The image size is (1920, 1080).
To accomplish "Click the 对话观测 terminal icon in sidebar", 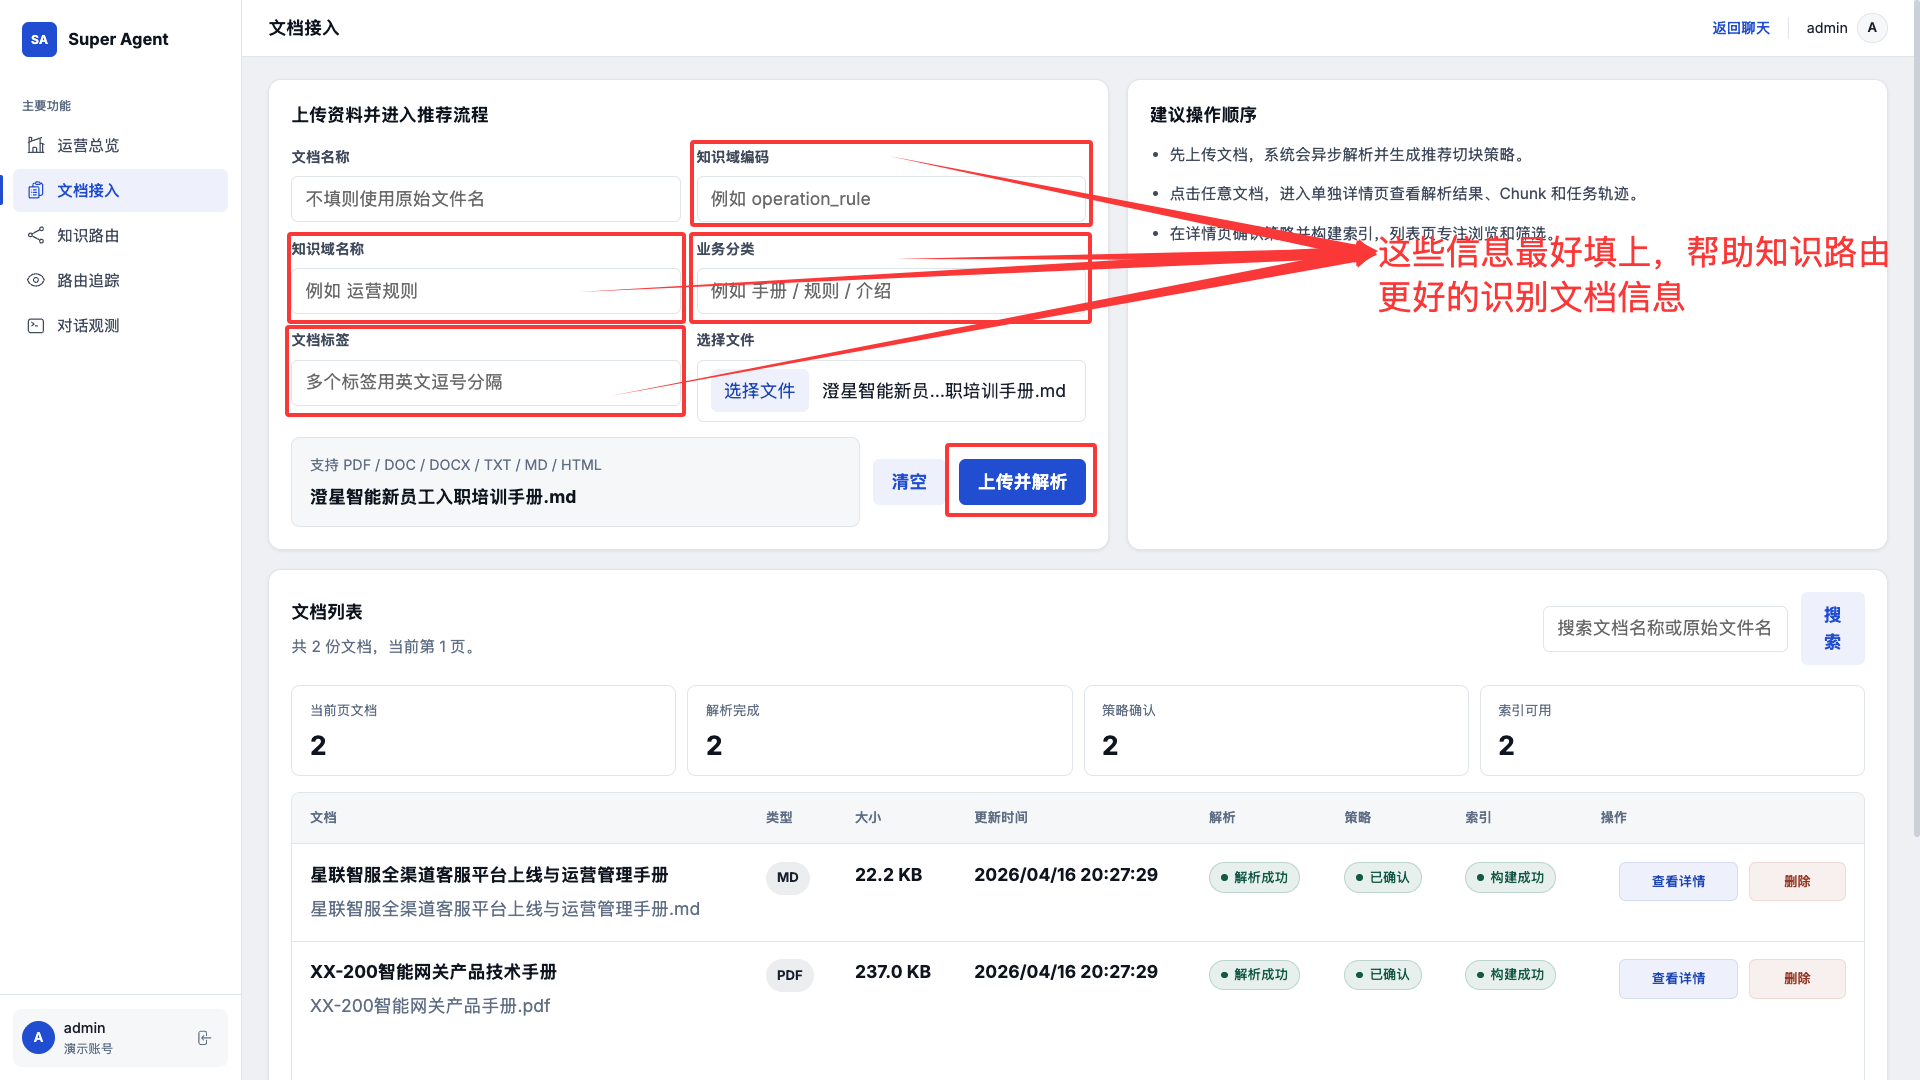I will 36,325.
